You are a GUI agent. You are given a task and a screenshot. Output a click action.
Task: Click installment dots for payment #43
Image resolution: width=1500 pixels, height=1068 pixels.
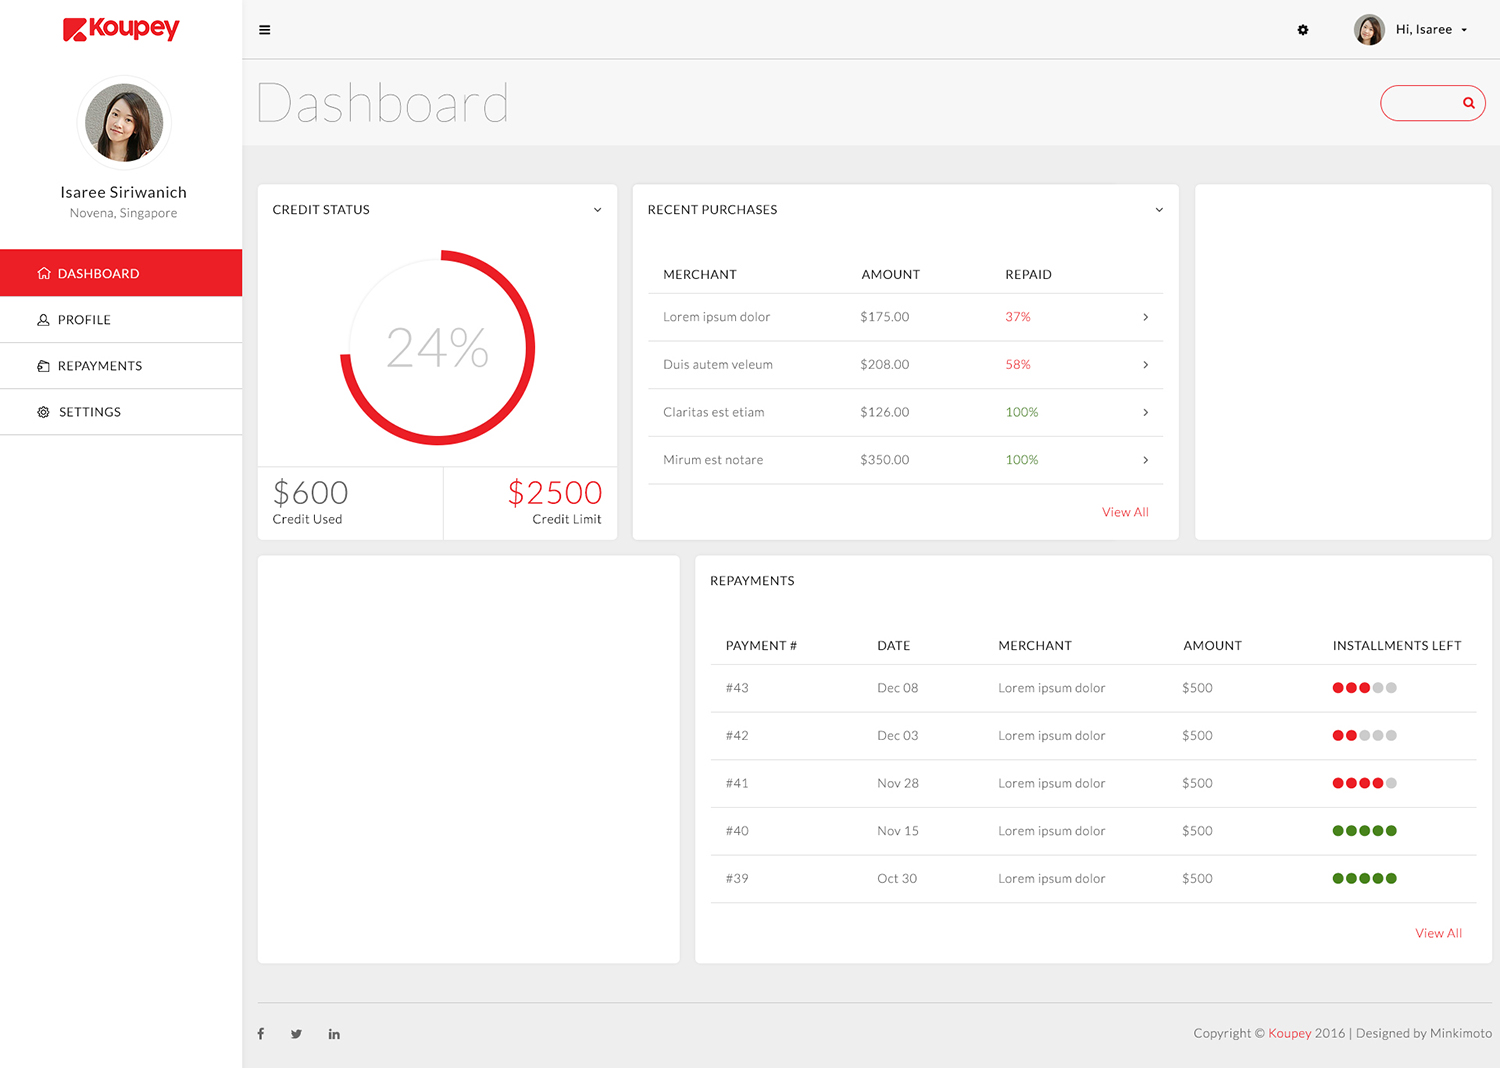click(x=1365, y=688)
